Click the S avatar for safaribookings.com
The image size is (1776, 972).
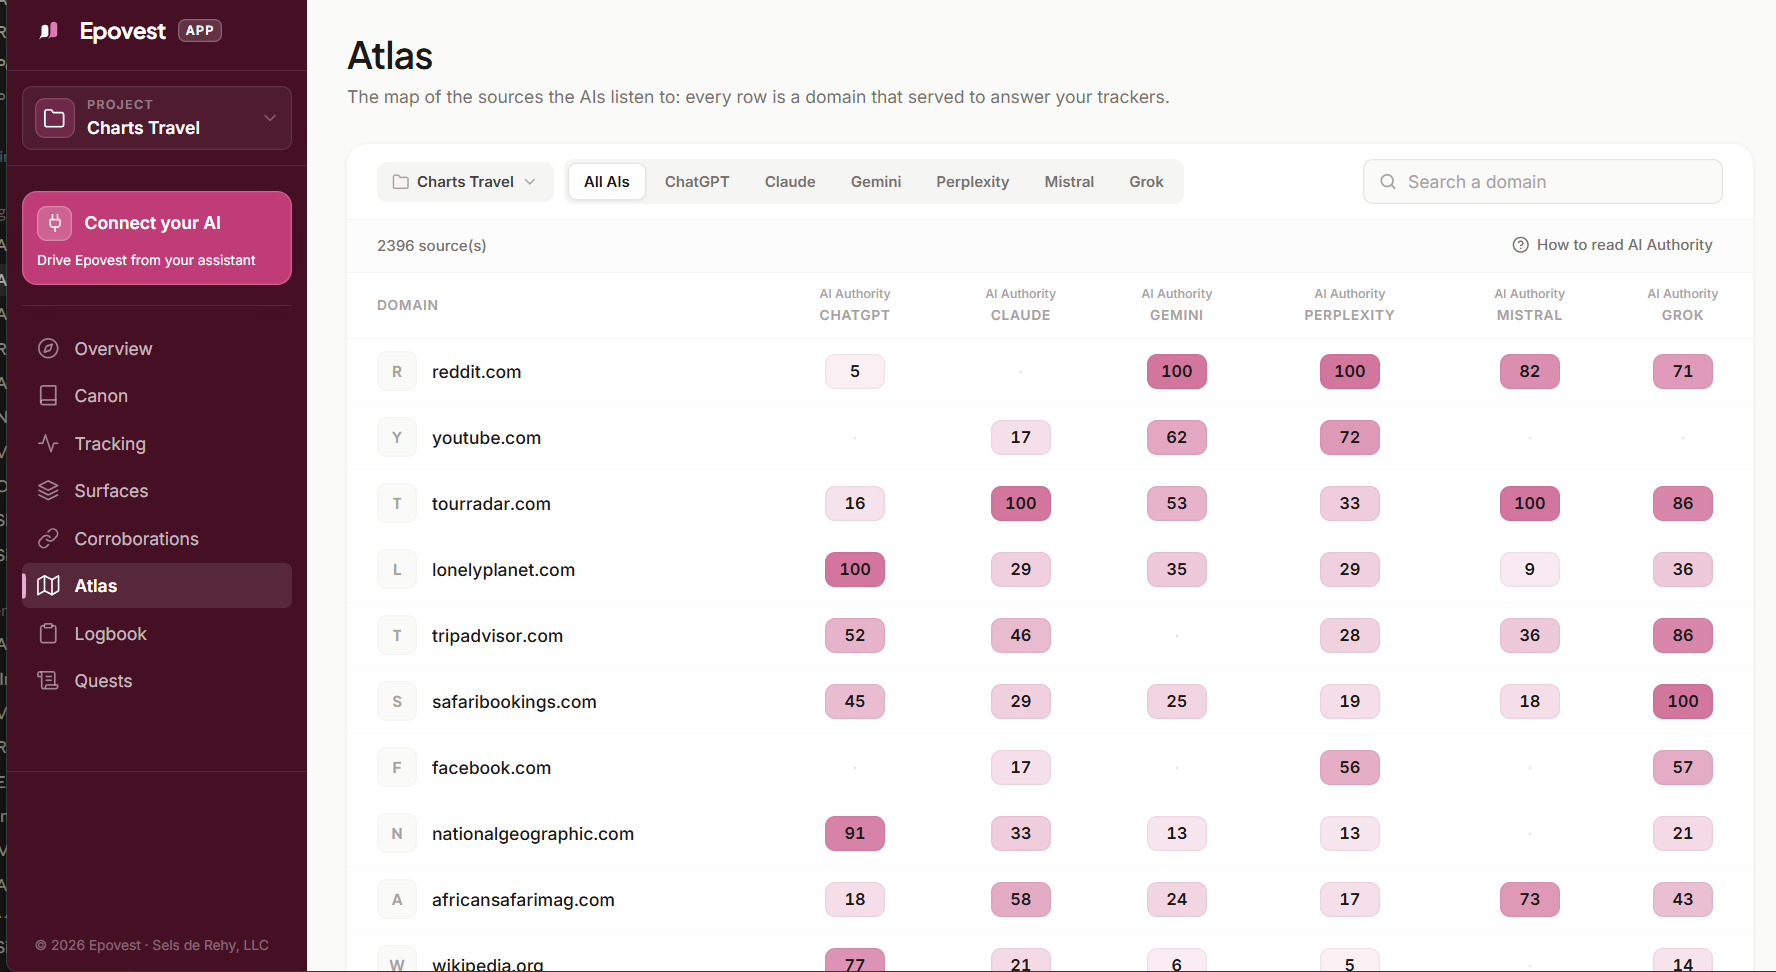pos(397,702)
